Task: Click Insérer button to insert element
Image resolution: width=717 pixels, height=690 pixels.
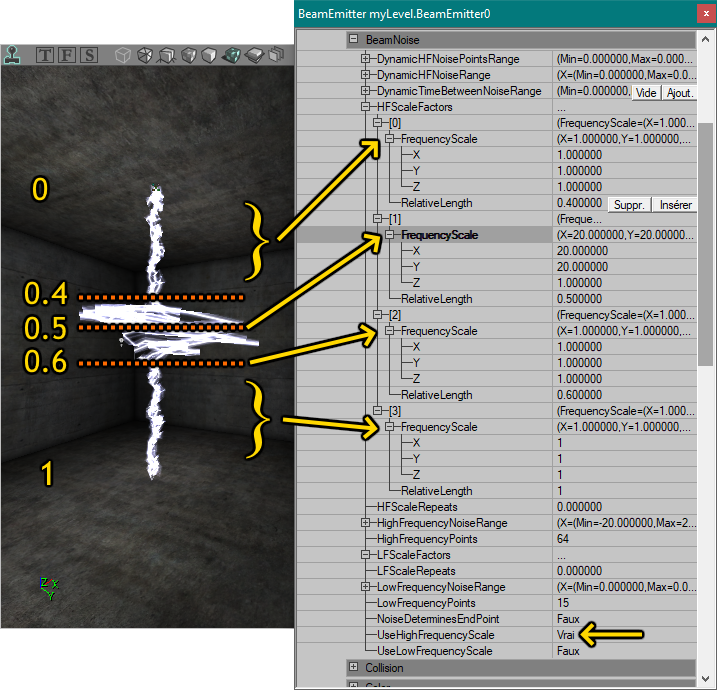Action: click(x=675, y=205)
